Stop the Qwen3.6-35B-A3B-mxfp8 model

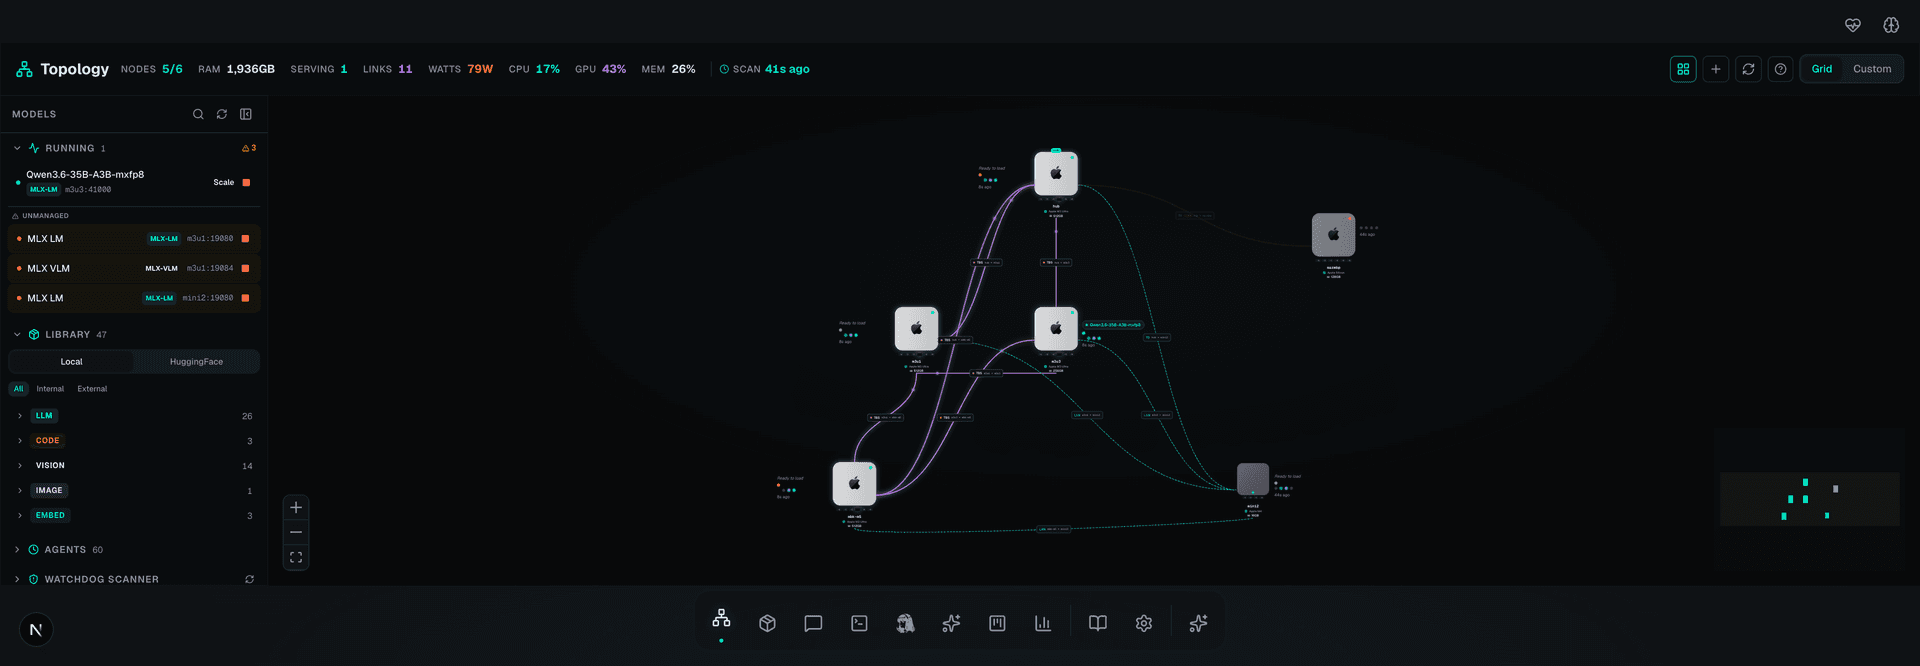[246, 182]
